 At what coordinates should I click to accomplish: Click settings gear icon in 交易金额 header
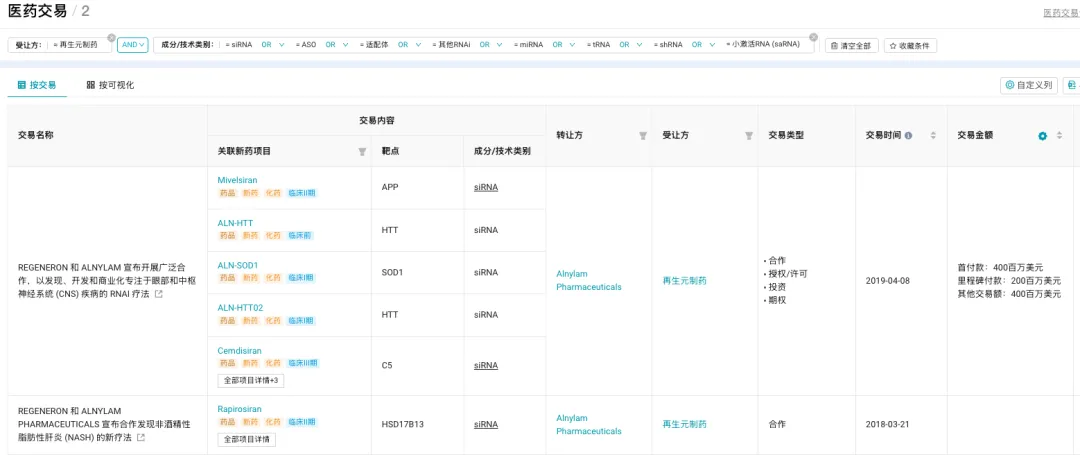pyautogui.click(x=1042, y=136)
